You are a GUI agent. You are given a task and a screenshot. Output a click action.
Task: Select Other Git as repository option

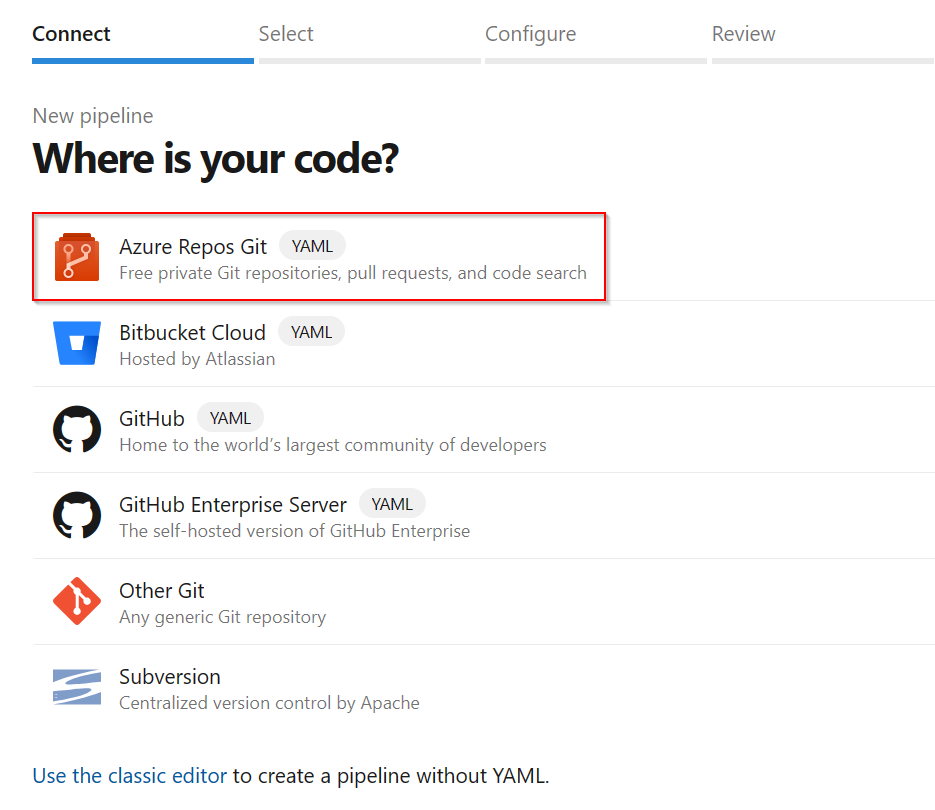tap(300, 601)
